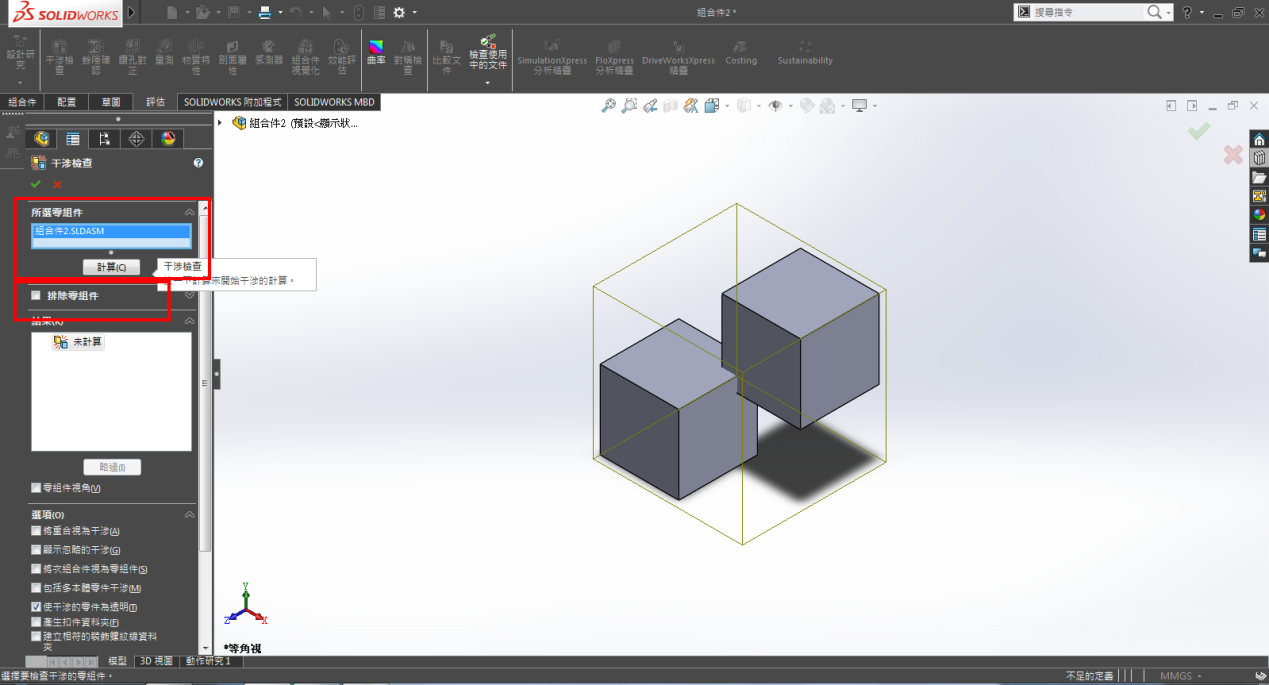Switch to 動作研究 1 bottom tab
The image size is (1269, 685).
coord(208,661)
